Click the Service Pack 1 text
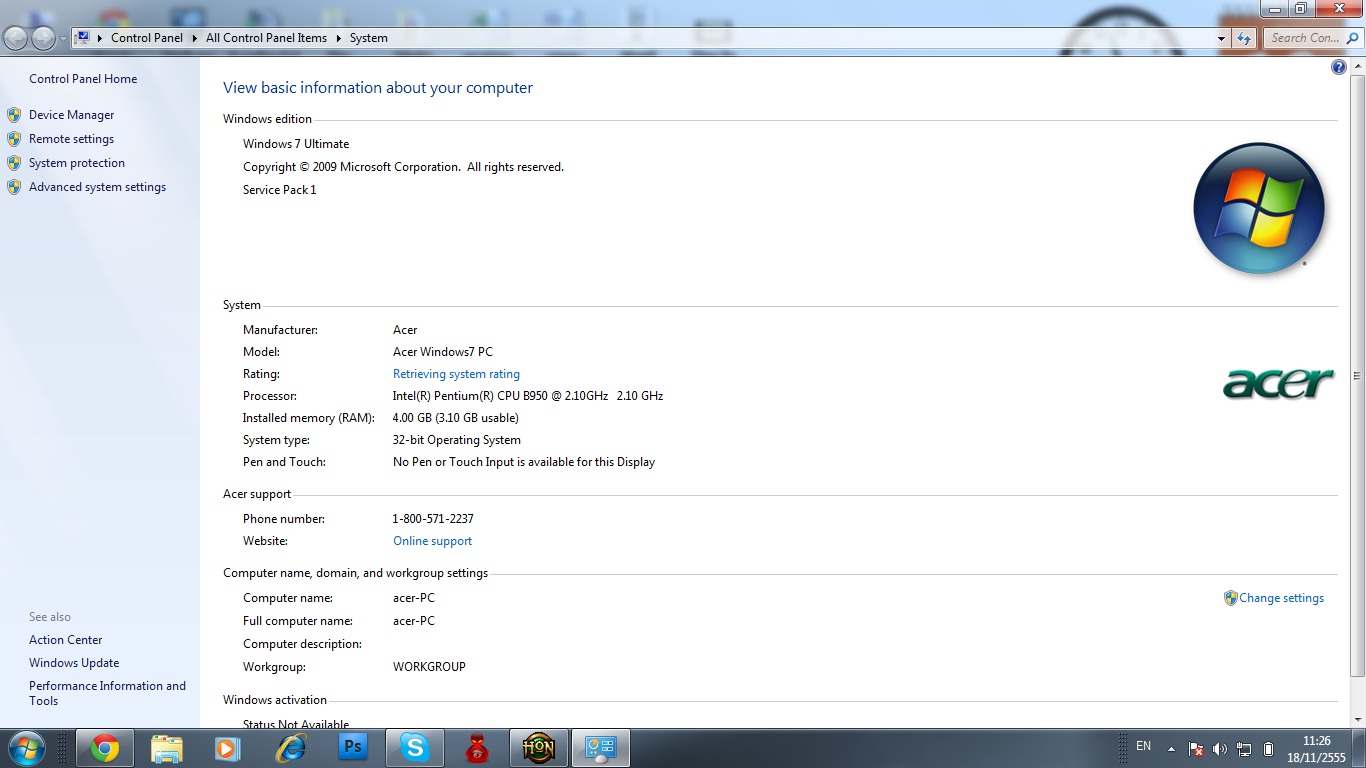The image size is (1366, 768). tap(279, 190)
